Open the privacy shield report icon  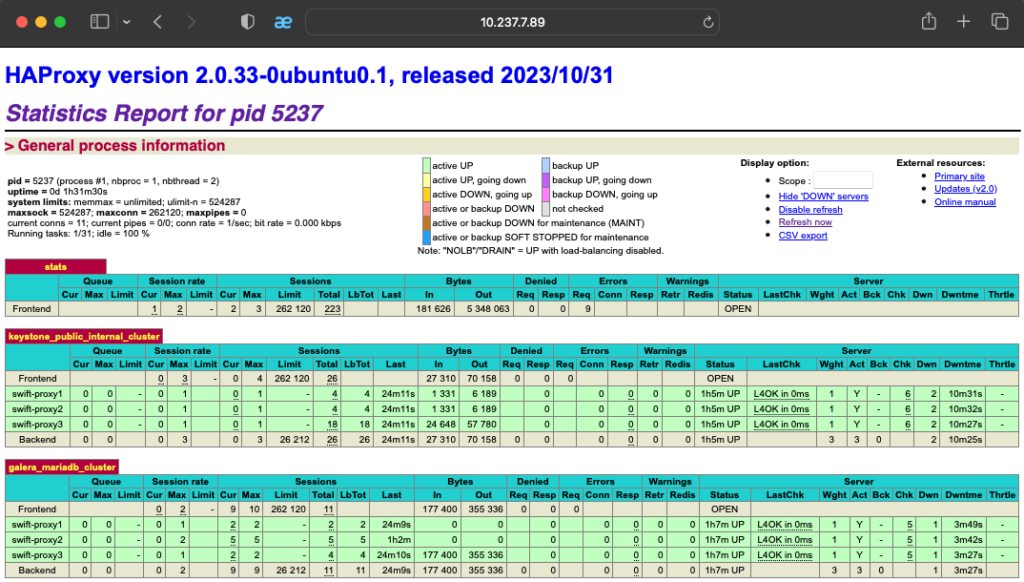[x=248, y=22]
